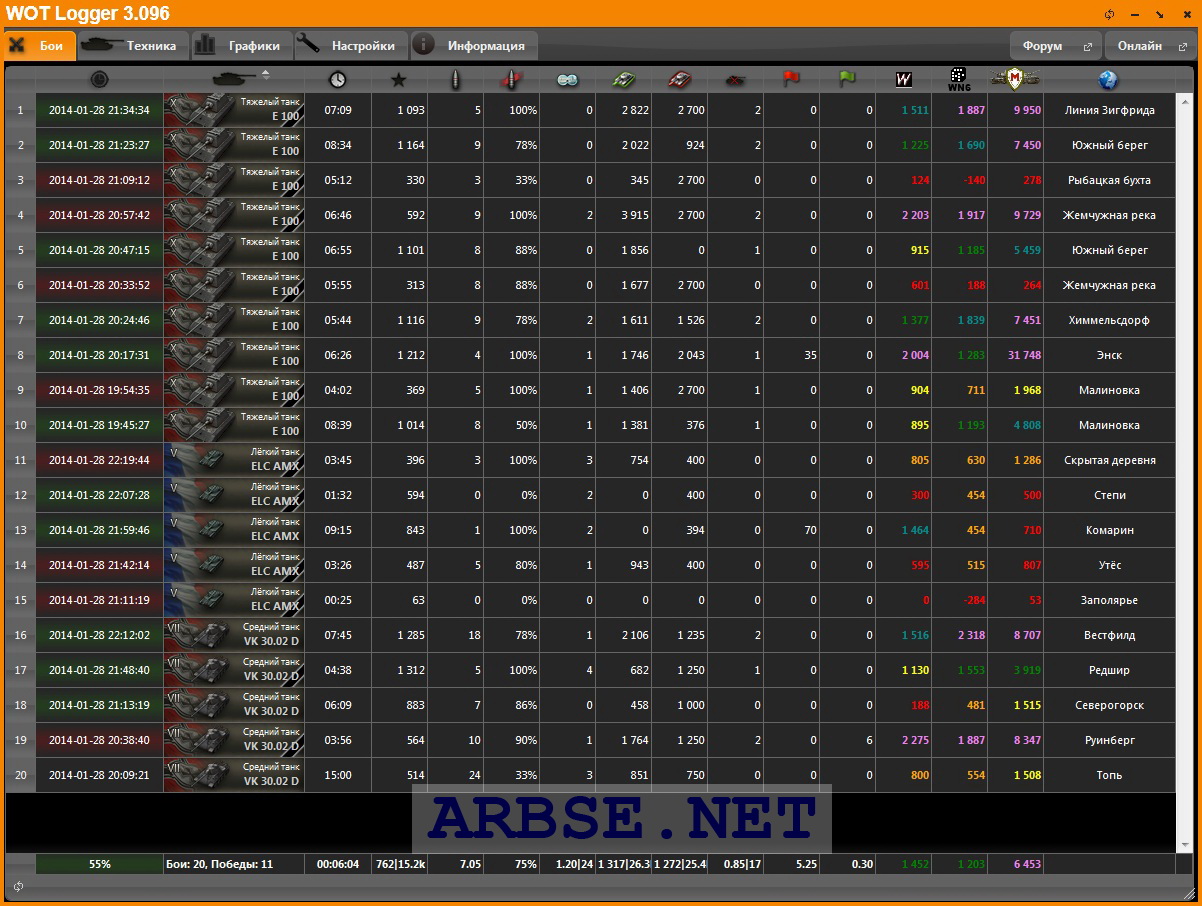The height and width of the screenshot is (906, 1202).
Task: Click map name Скрытая деревня
Action: (x=1109, y=460)
